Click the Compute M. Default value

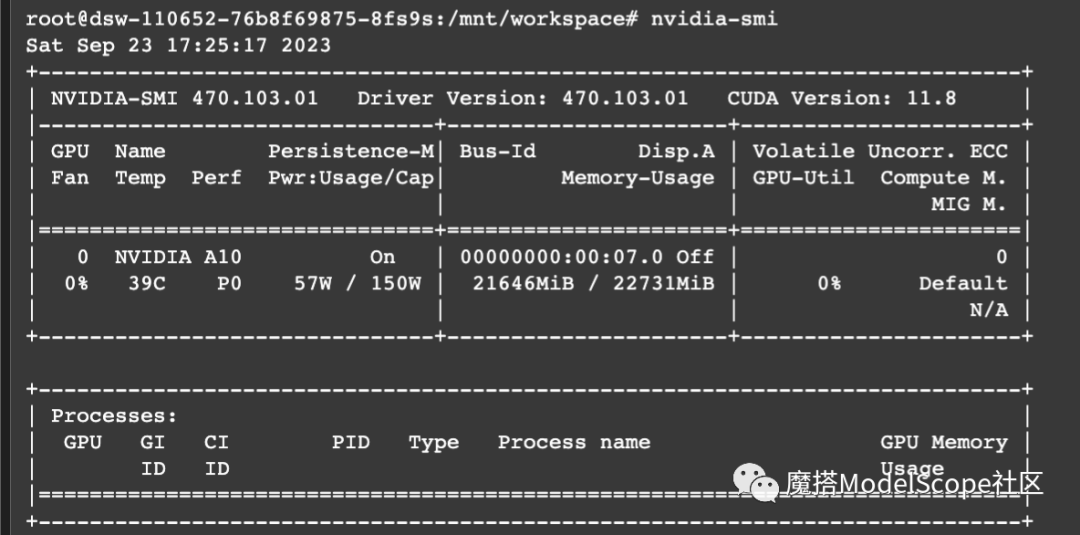click(963, 284)
